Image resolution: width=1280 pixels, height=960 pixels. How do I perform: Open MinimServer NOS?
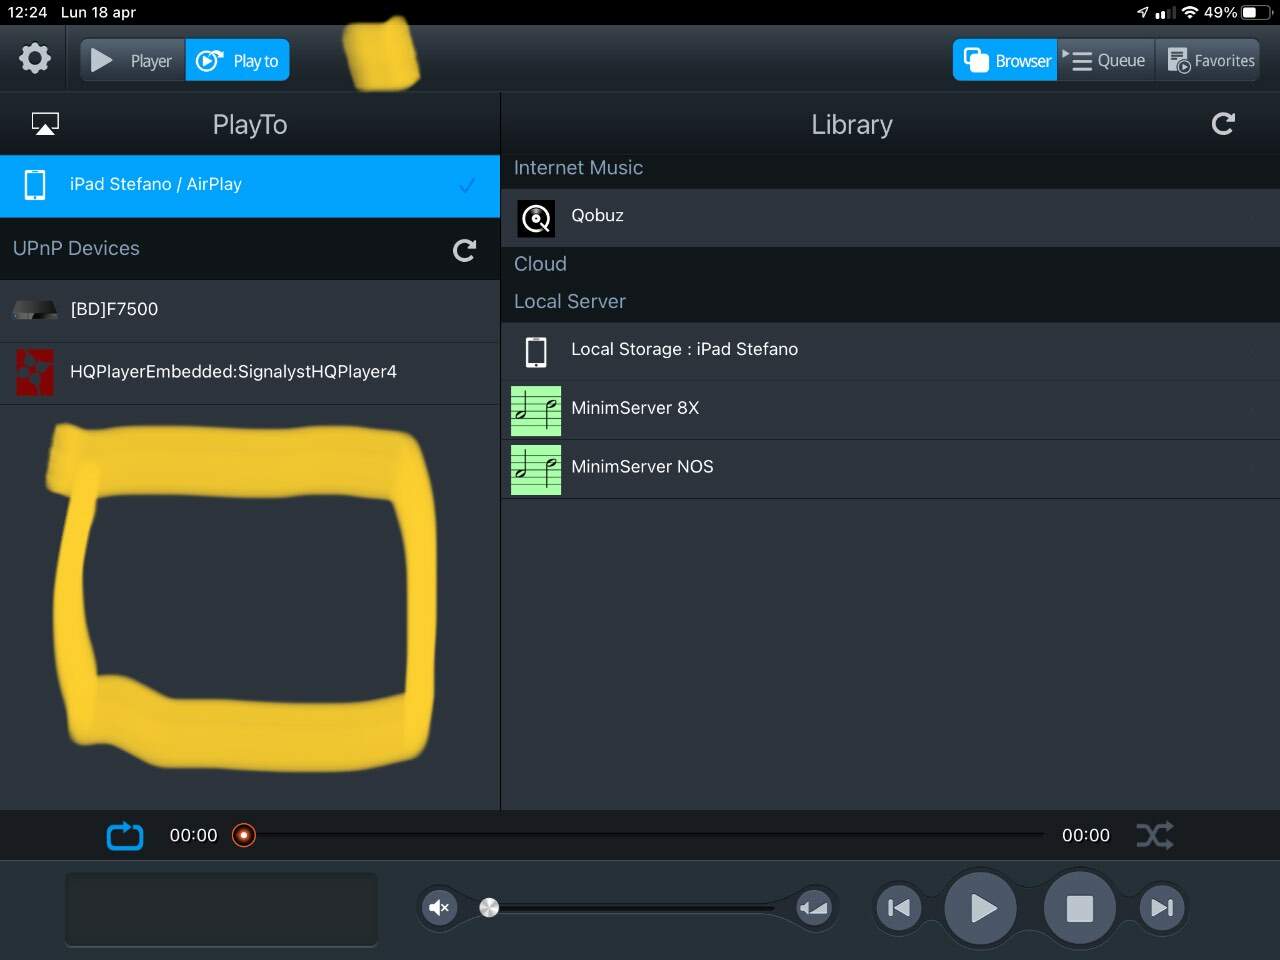click(890, 467)
